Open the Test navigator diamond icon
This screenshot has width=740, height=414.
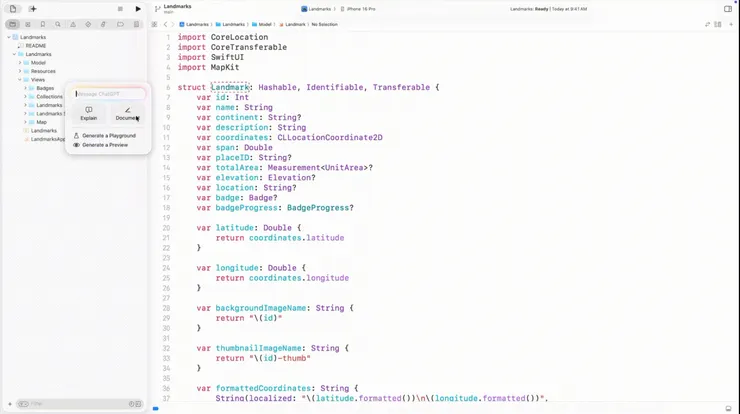[88, 24]
